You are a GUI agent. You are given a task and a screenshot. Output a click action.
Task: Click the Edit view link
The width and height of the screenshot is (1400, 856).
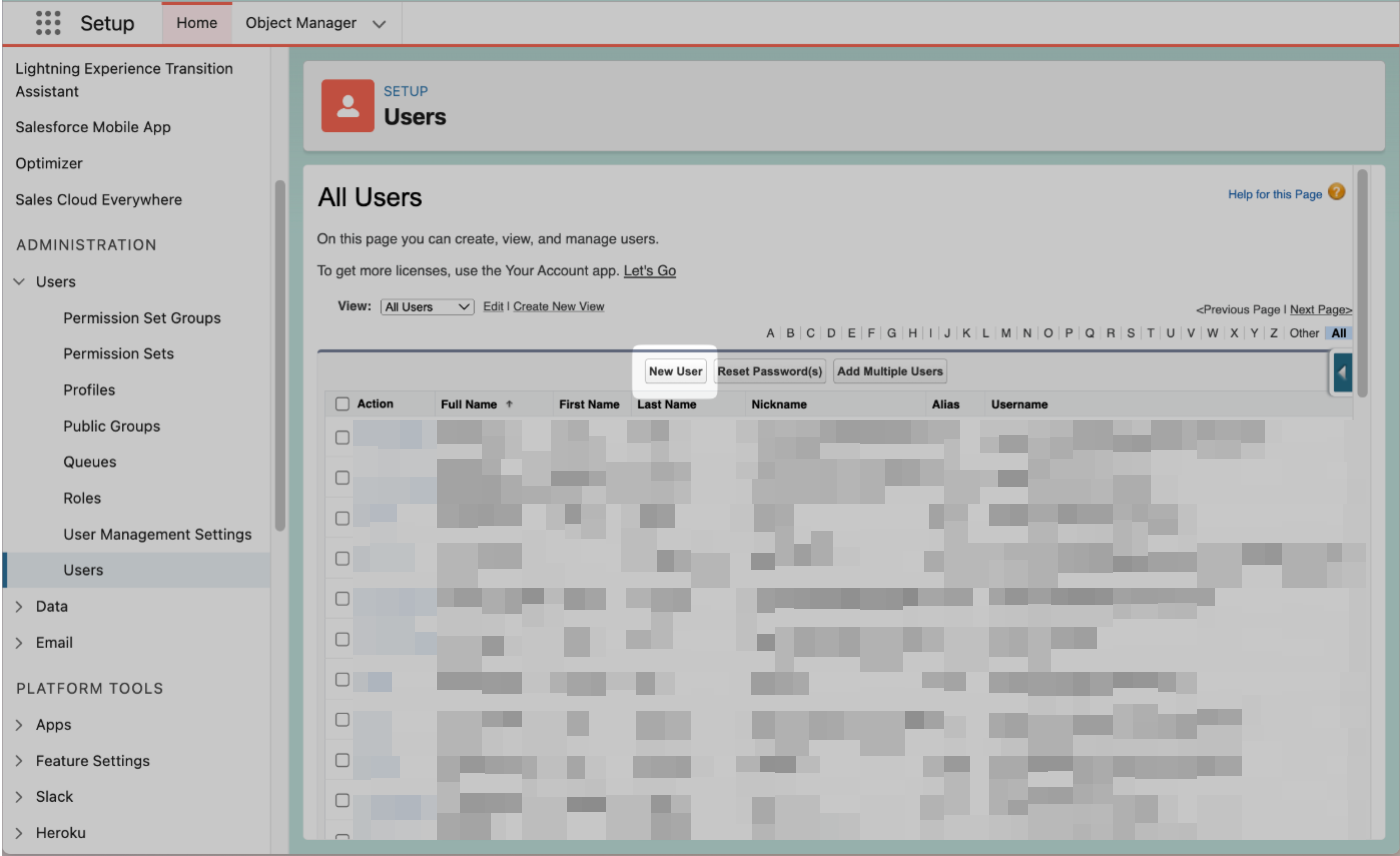493,307
